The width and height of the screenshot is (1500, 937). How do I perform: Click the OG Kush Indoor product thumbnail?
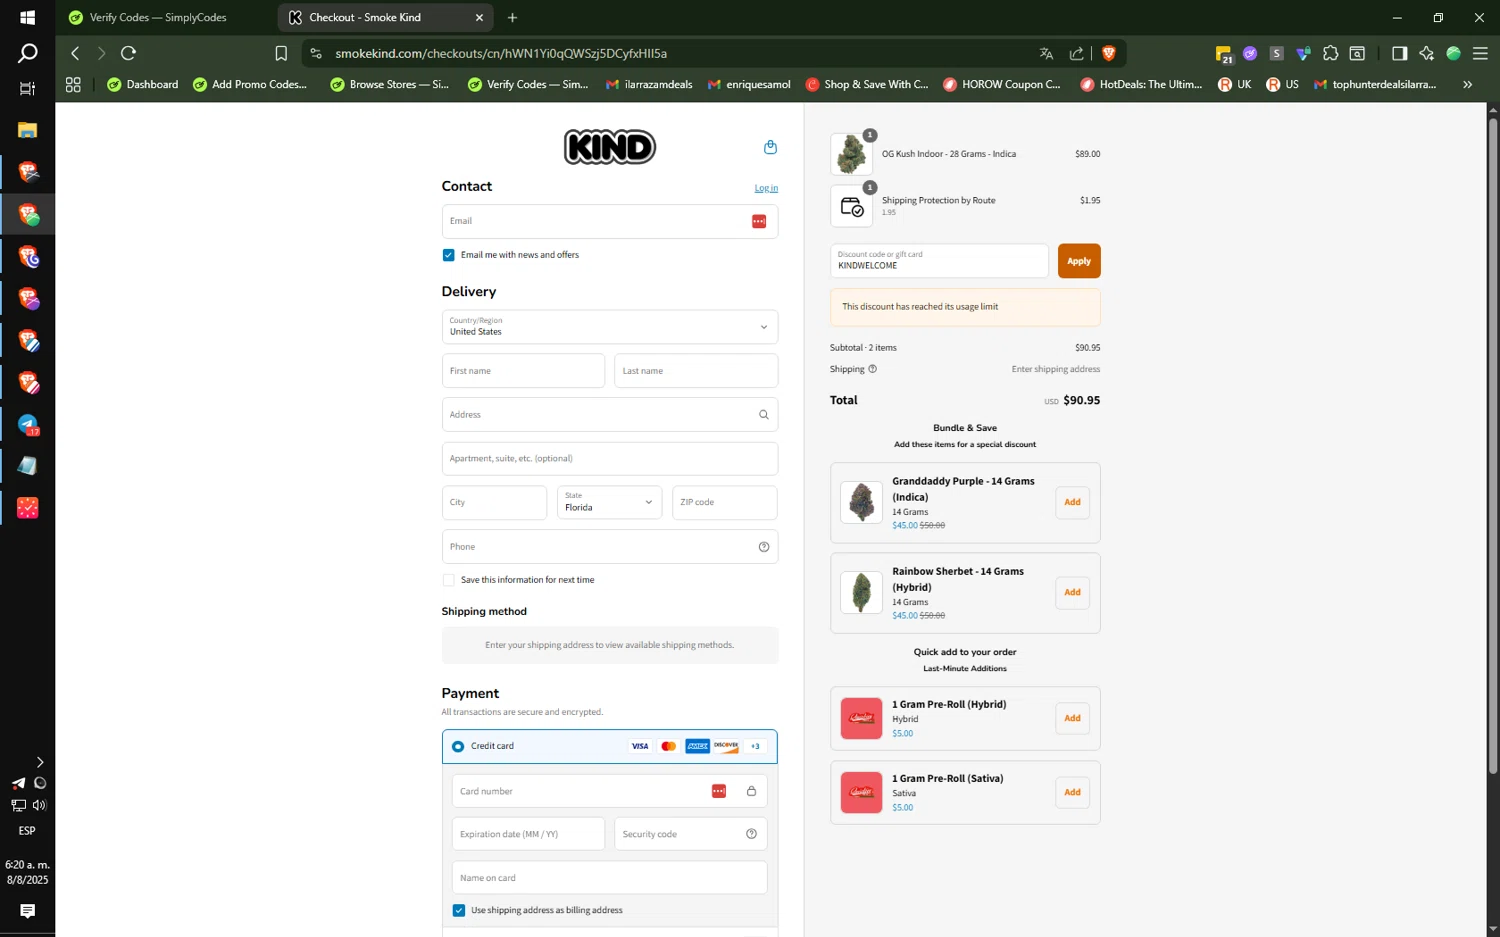(x=852, y=154)
